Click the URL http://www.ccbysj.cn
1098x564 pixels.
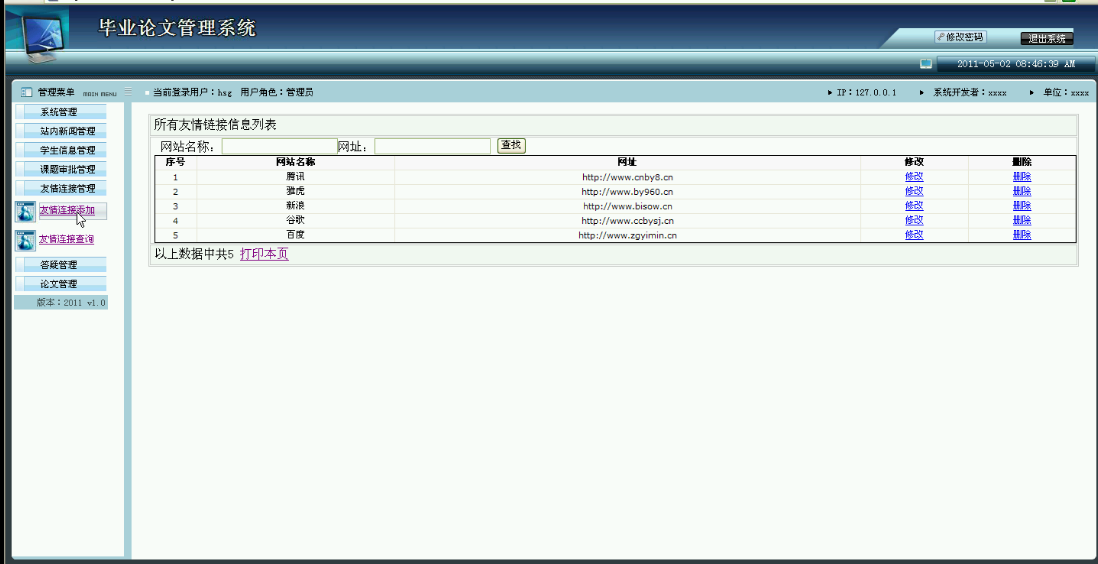pos(627,221)
